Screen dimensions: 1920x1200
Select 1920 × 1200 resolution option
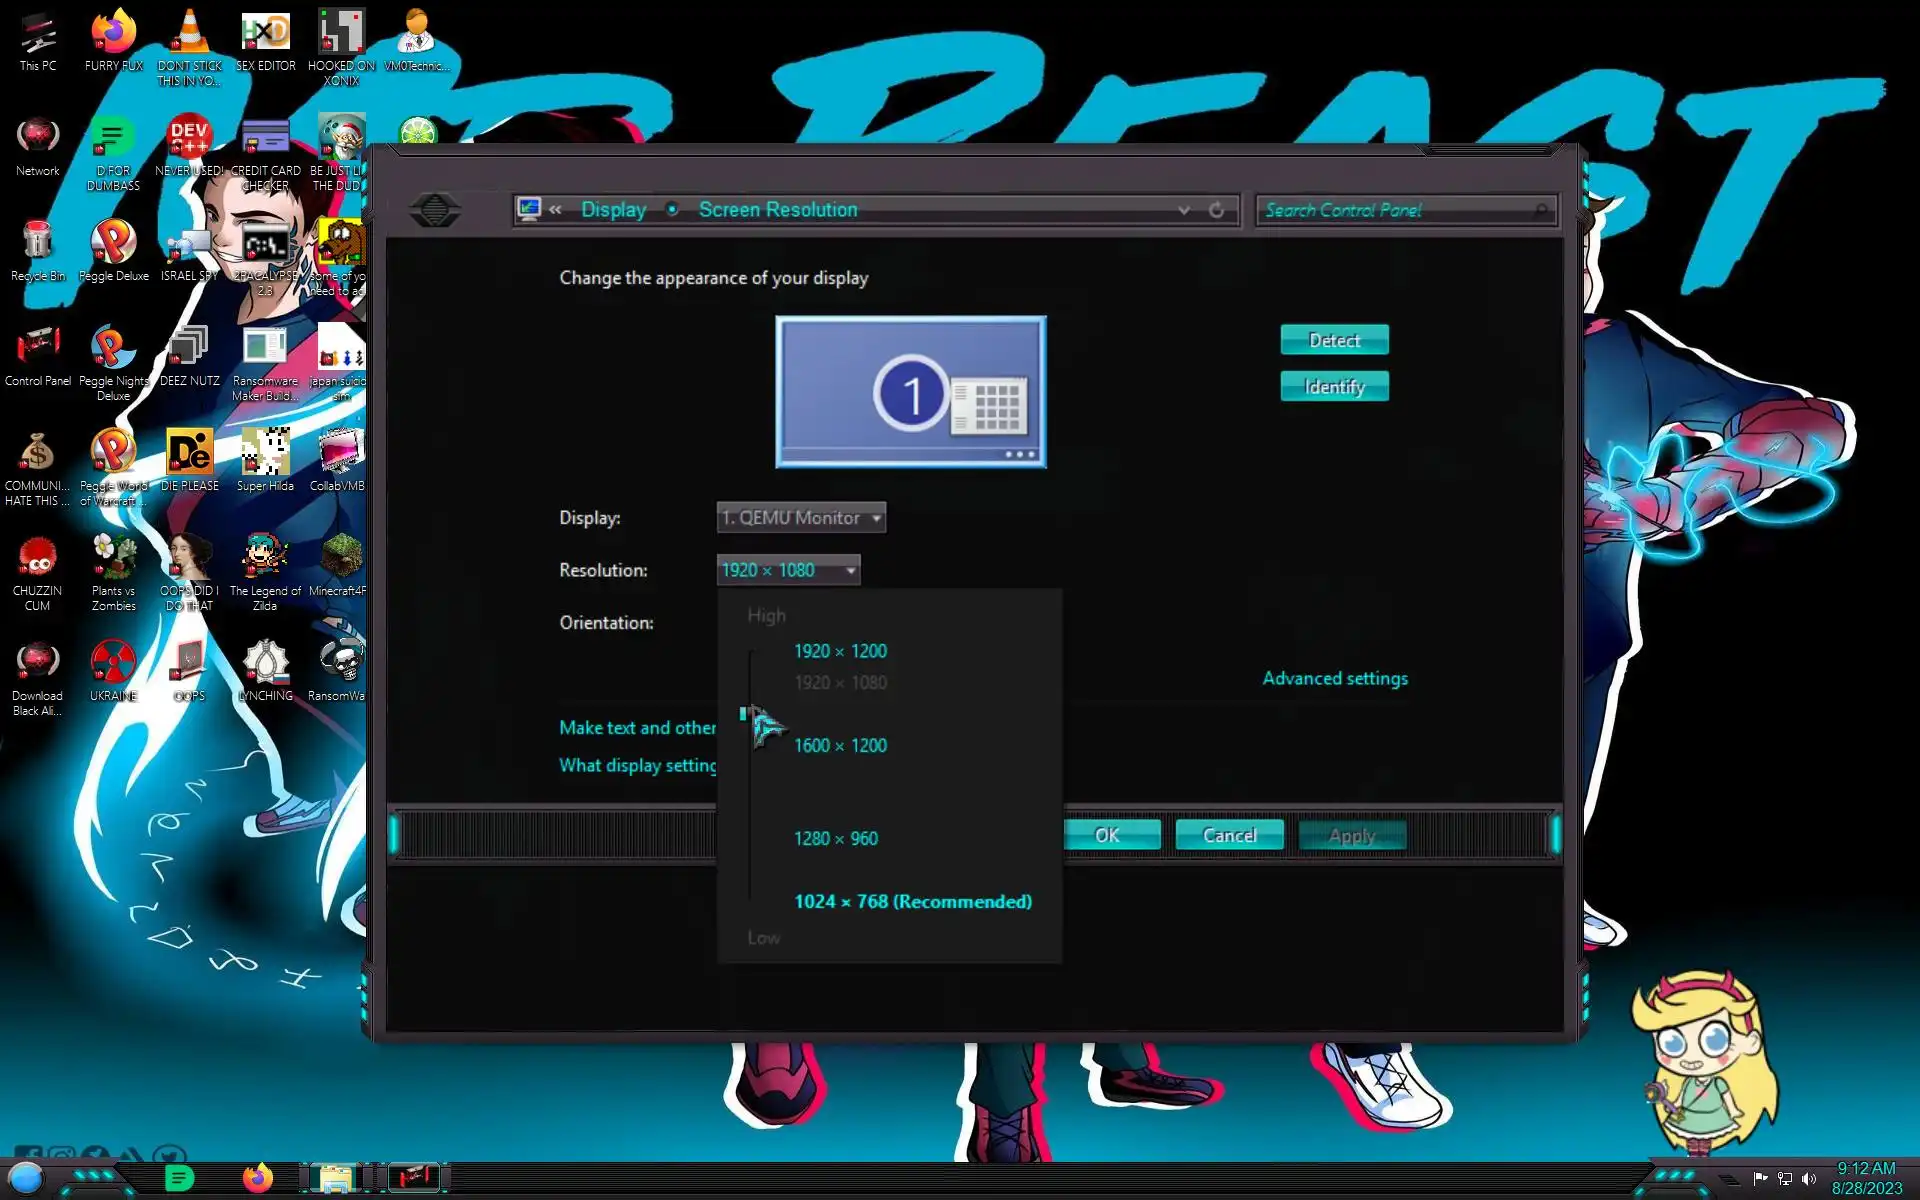(x=840, y=651)
